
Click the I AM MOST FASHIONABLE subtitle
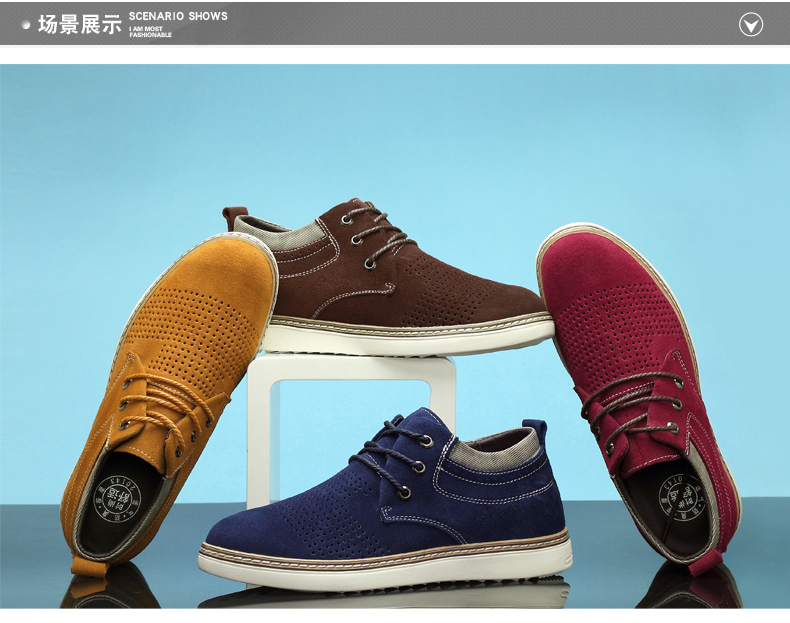[x=150, y=32]
